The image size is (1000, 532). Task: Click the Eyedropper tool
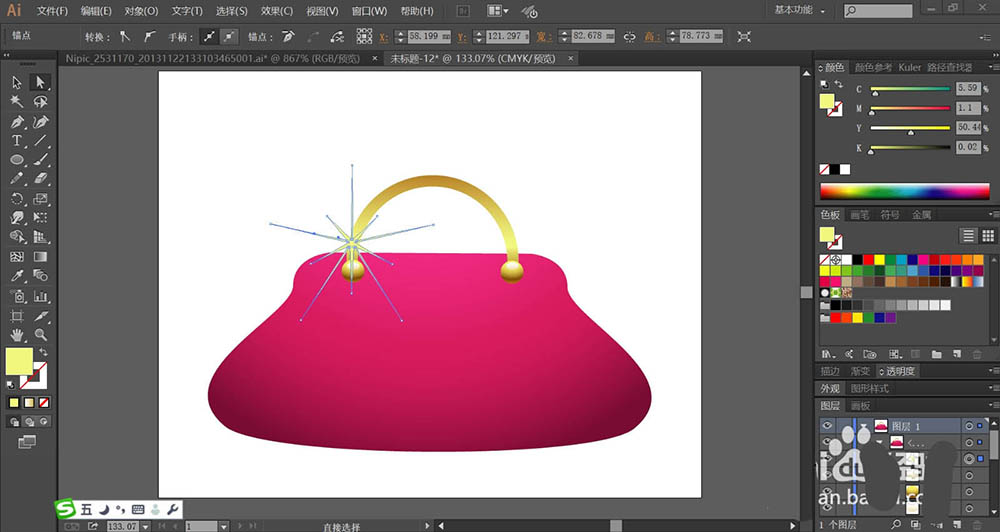pos(17,275)
